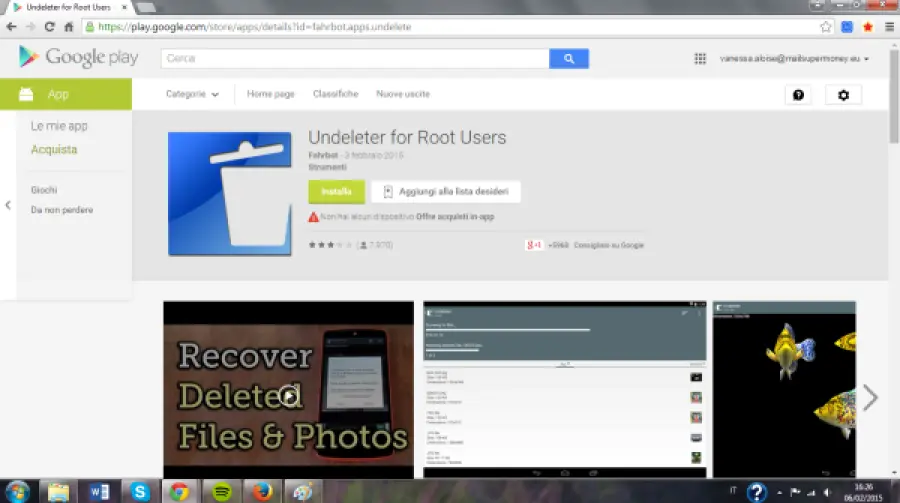Open the Windows Start menu
Image resolution: width=900 pixels, height=503 pixels.
click(17, 492)
